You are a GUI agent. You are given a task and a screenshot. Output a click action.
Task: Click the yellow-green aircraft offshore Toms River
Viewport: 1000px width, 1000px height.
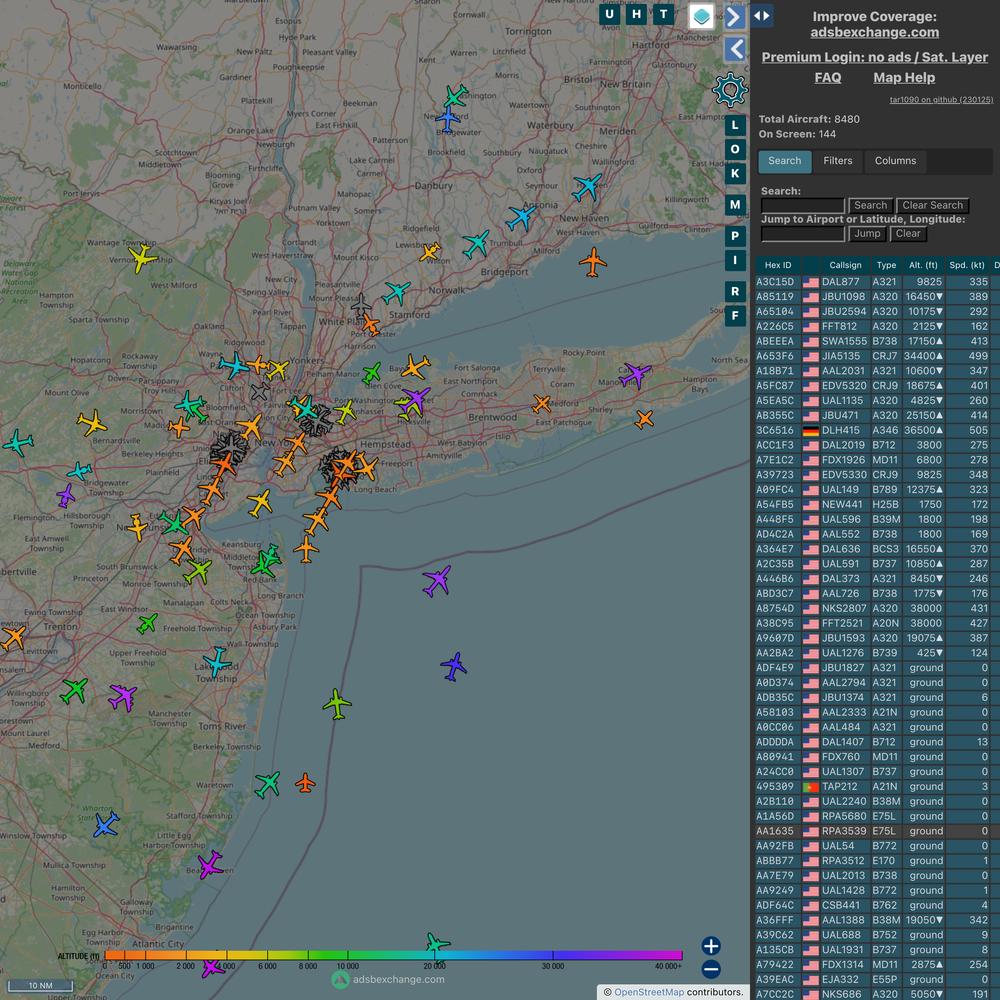(x=337, y=704)
